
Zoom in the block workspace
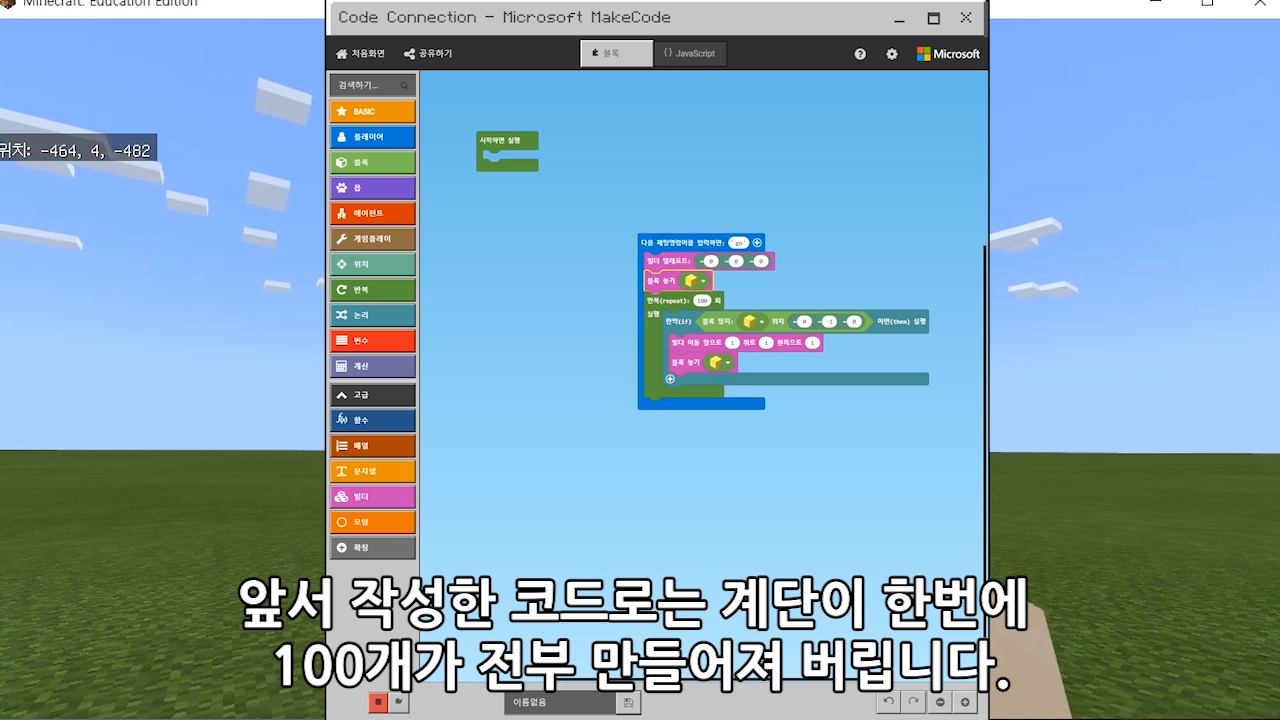click(965, 702)
